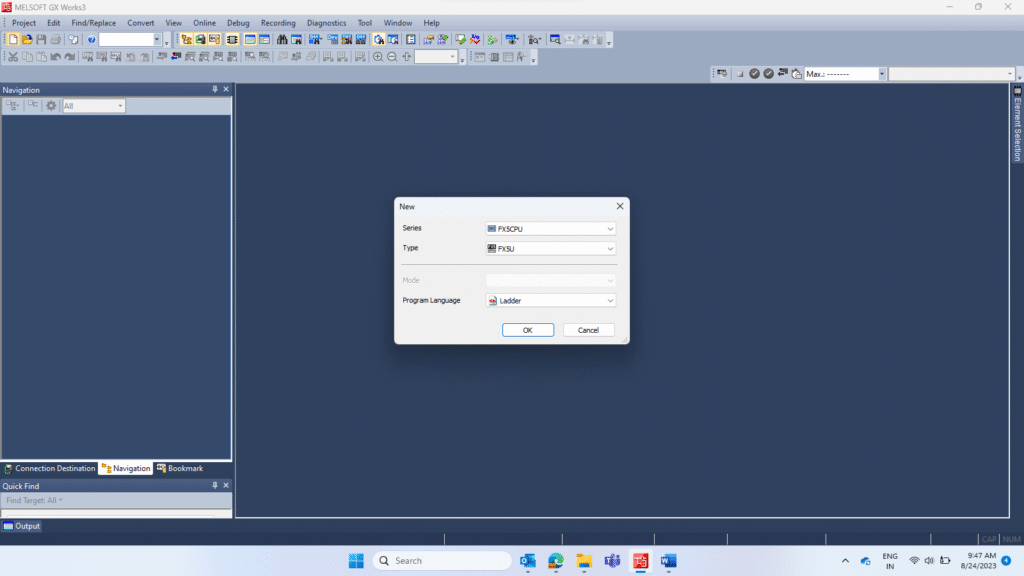Open the Find/Replace menu

[93, 23]
